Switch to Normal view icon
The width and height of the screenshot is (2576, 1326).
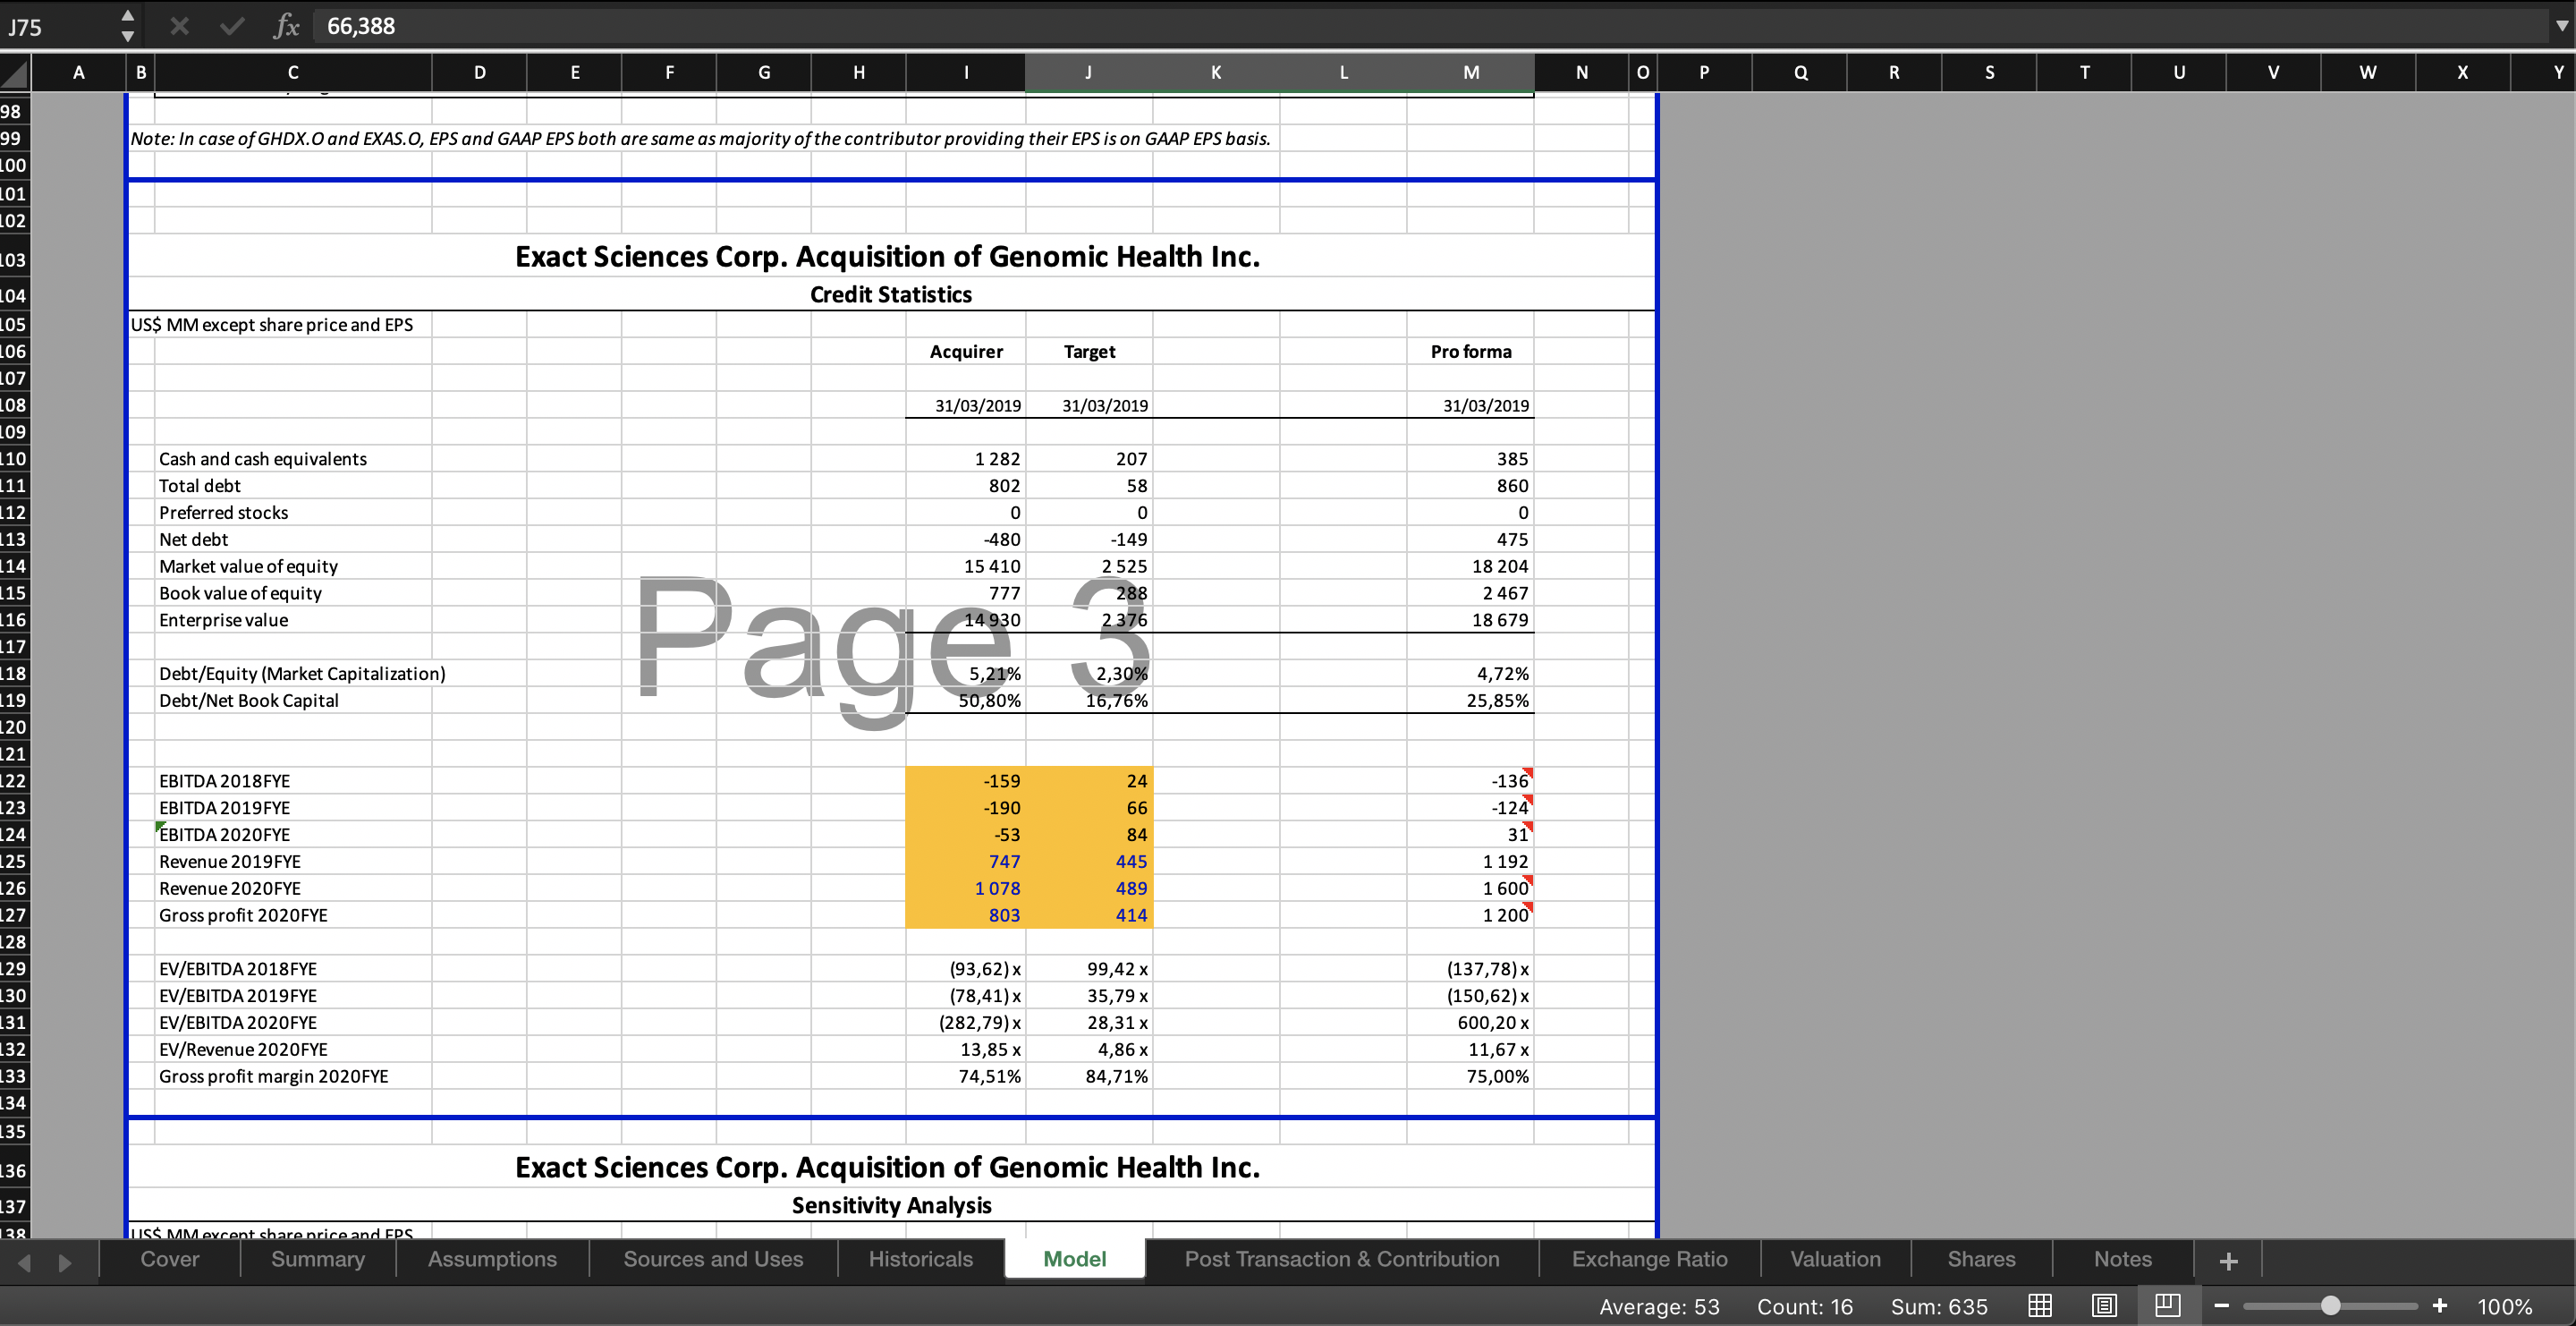(2040, 1306)
